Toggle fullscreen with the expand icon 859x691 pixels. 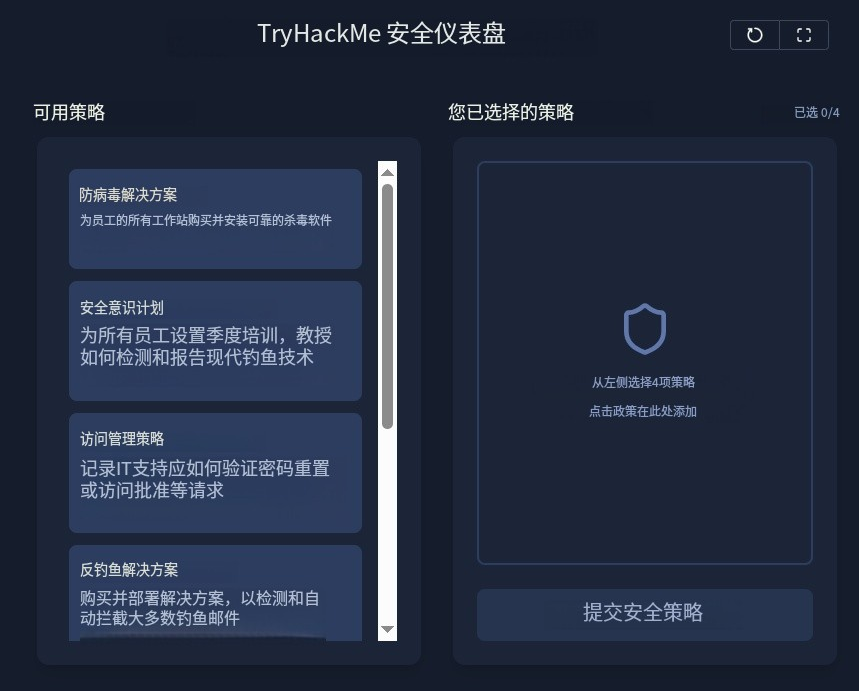pos(804,35)
